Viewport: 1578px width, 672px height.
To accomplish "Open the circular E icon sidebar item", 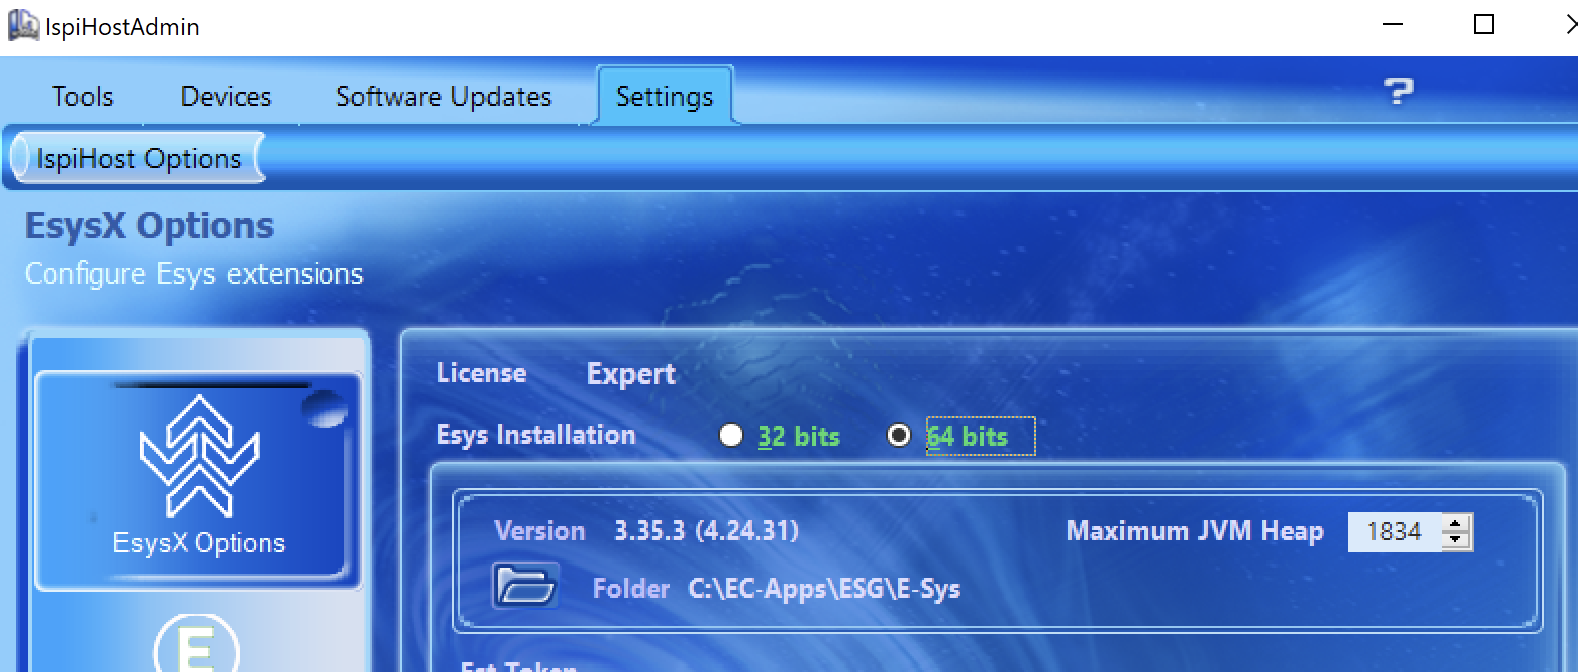I will (x=197, y=642).
